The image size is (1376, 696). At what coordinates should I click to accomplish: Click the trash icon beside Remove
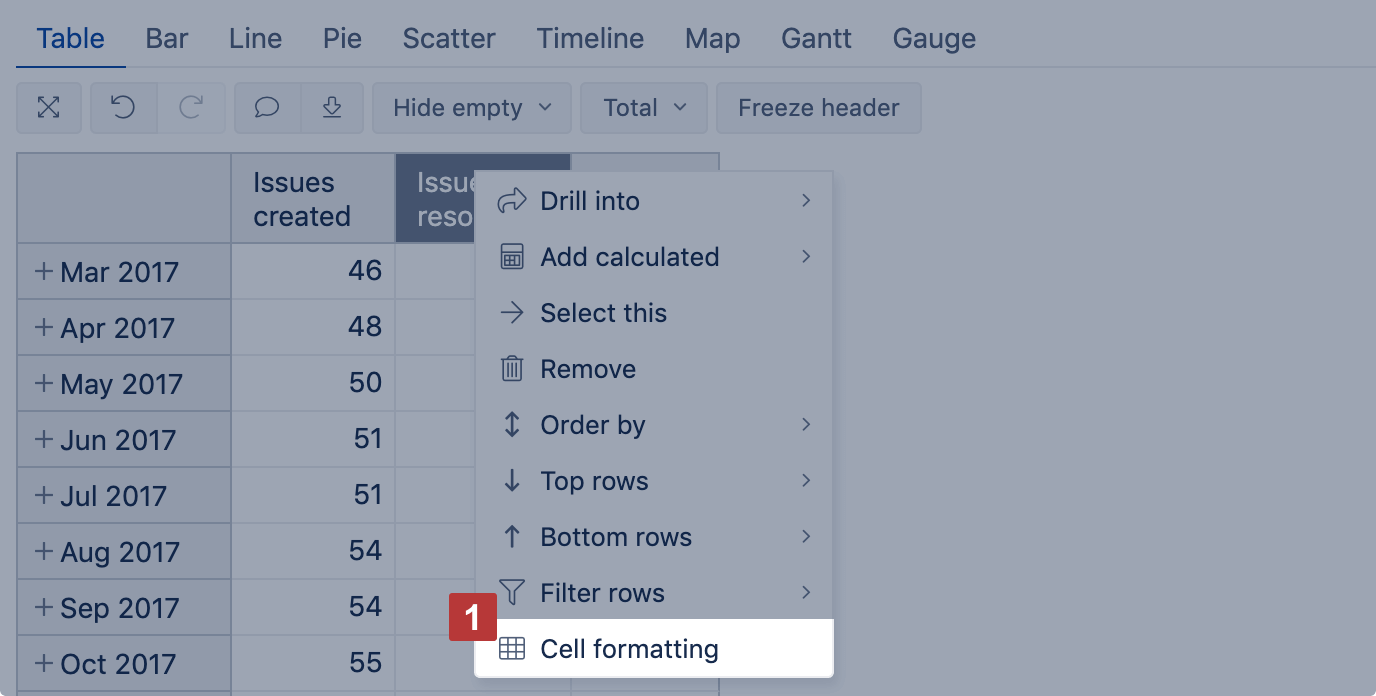(x=511, y=369)
